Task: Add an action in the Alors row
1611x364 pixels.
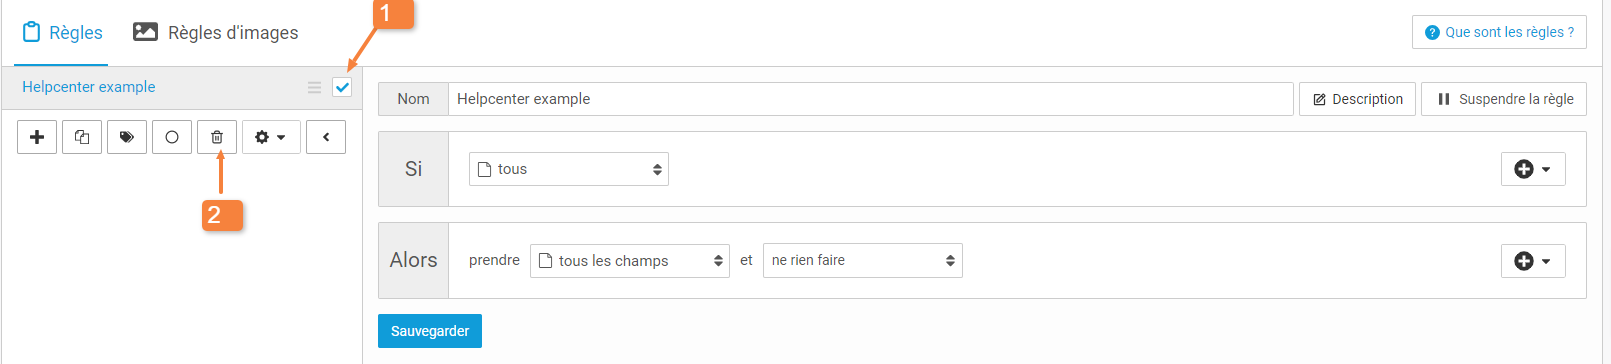Action: tap(1533, 261)
